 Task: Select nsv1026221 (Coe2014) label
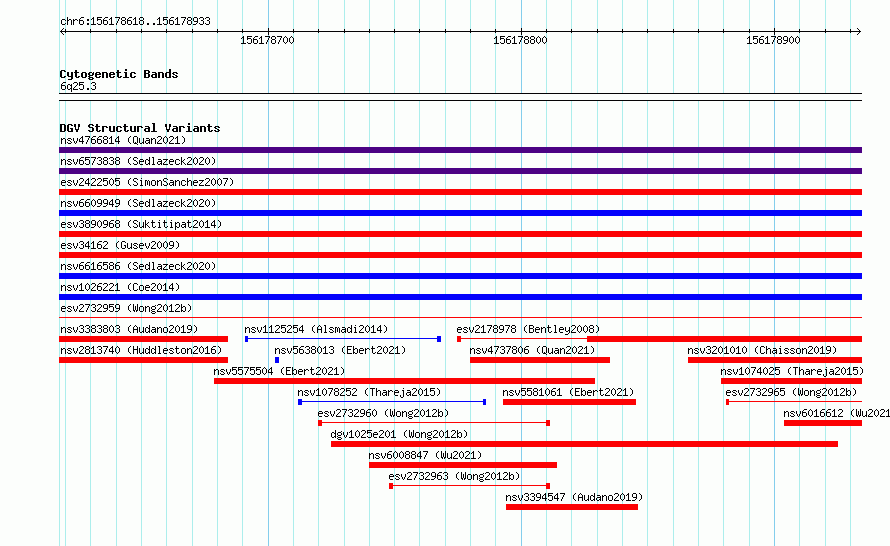pyautogui.click(x=120, y=287)
